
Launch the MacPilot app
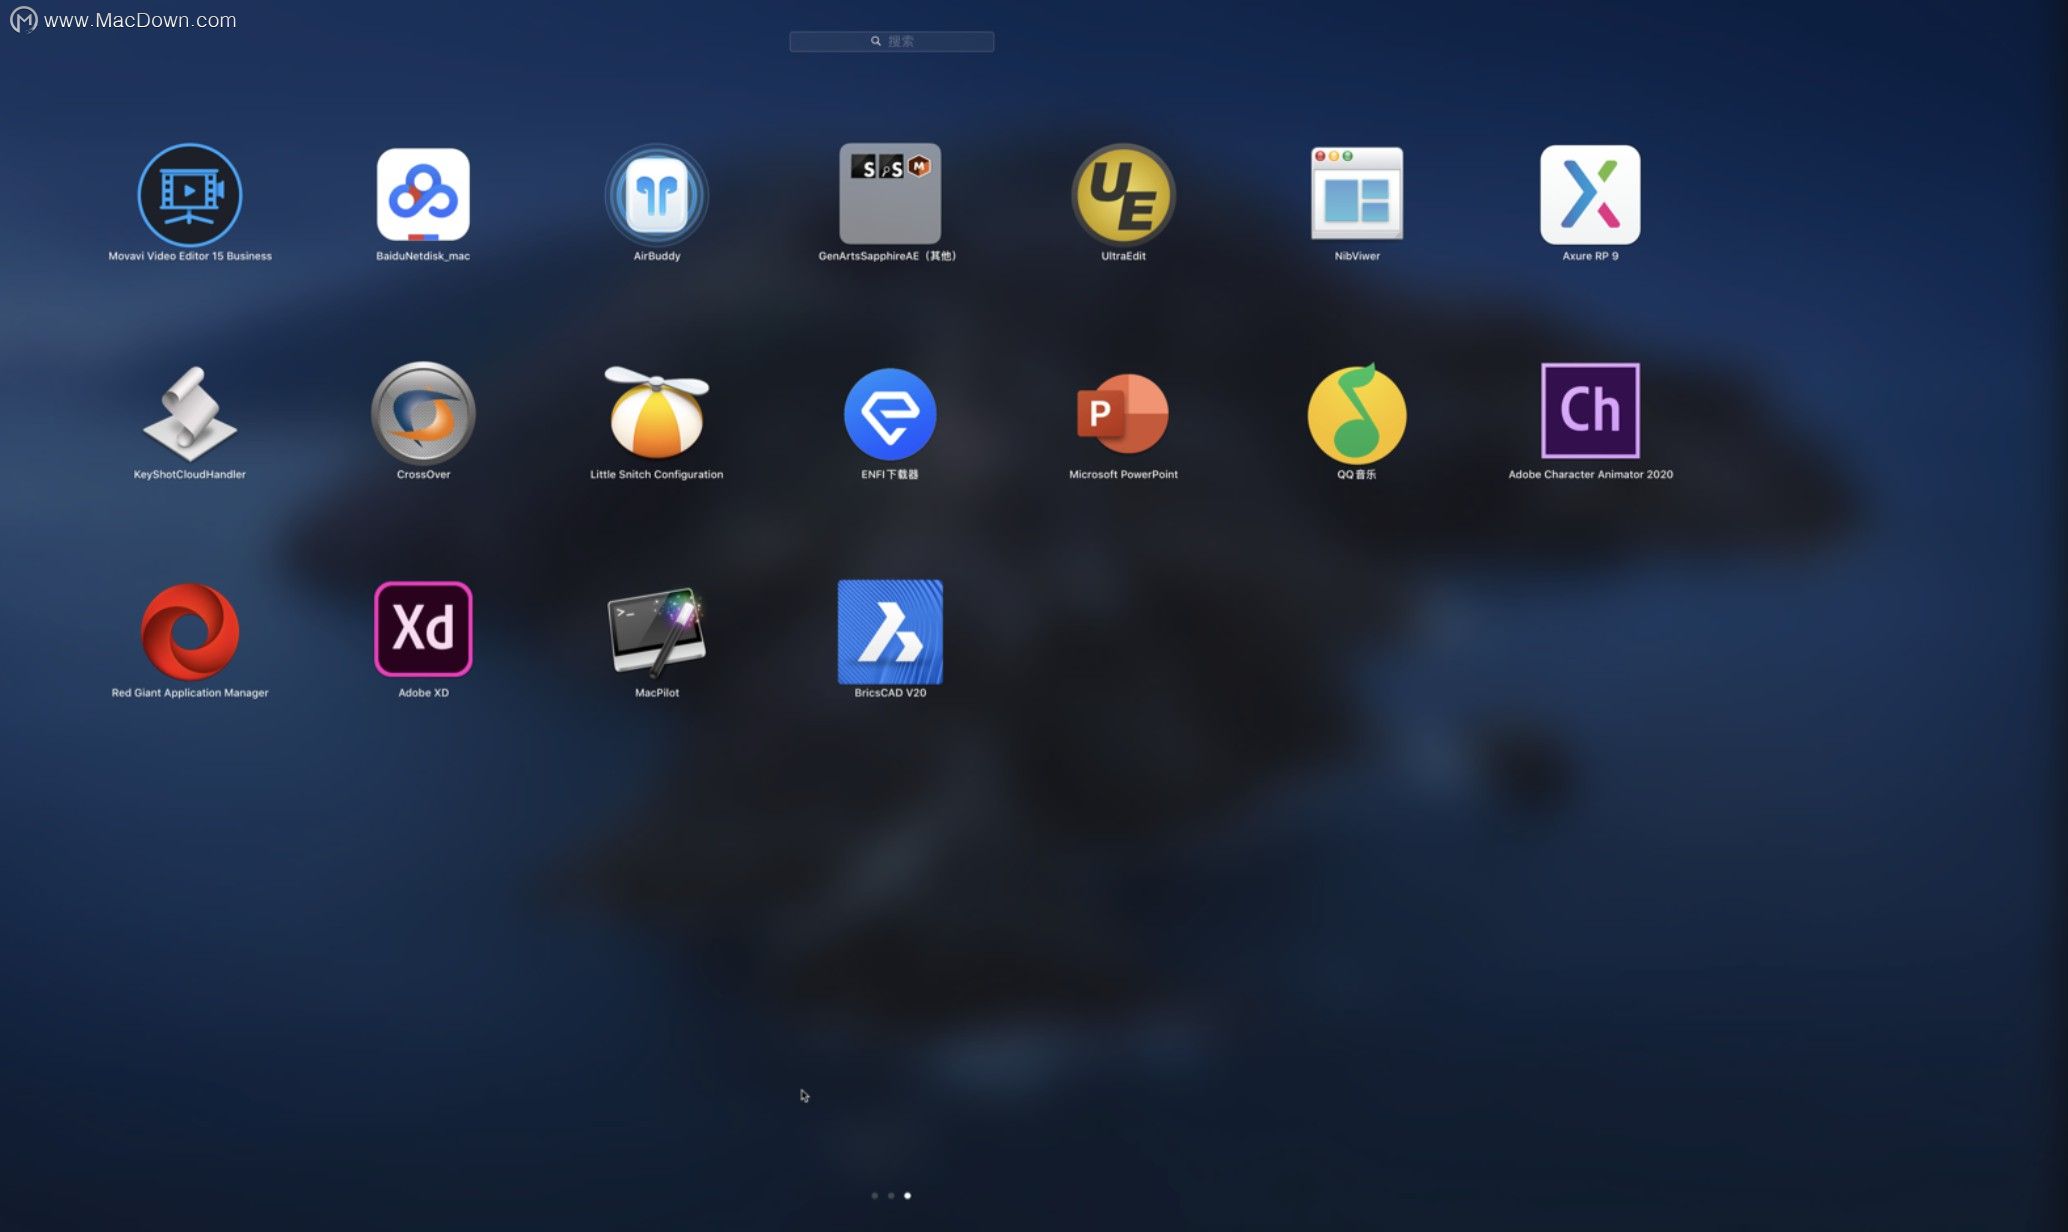[657, 632]
